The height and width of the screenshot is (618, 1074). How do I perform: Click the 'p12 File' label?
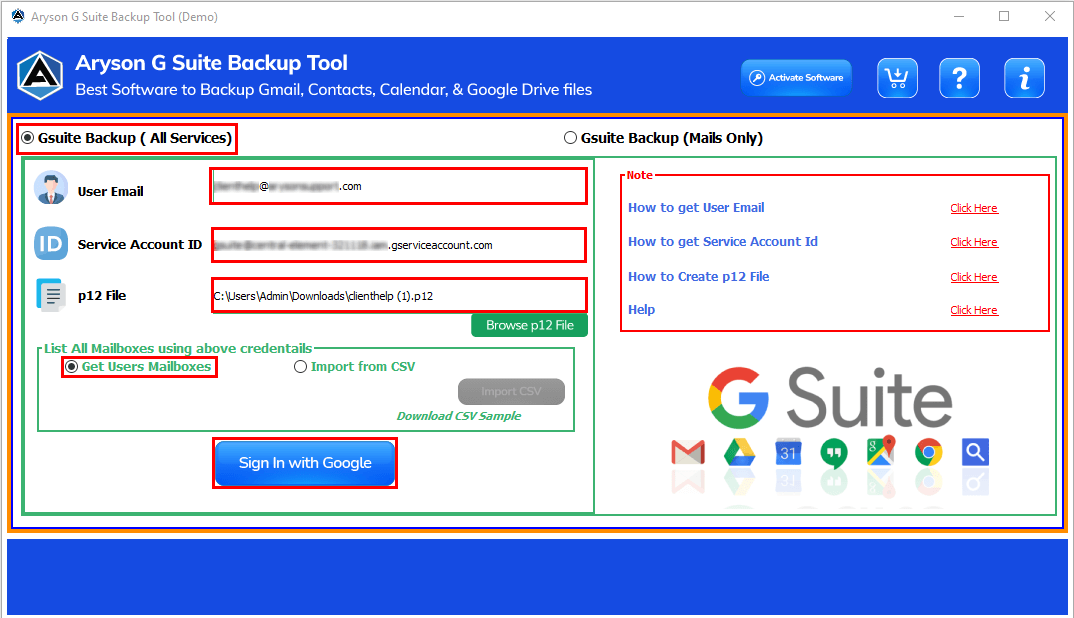click(101, 295)
